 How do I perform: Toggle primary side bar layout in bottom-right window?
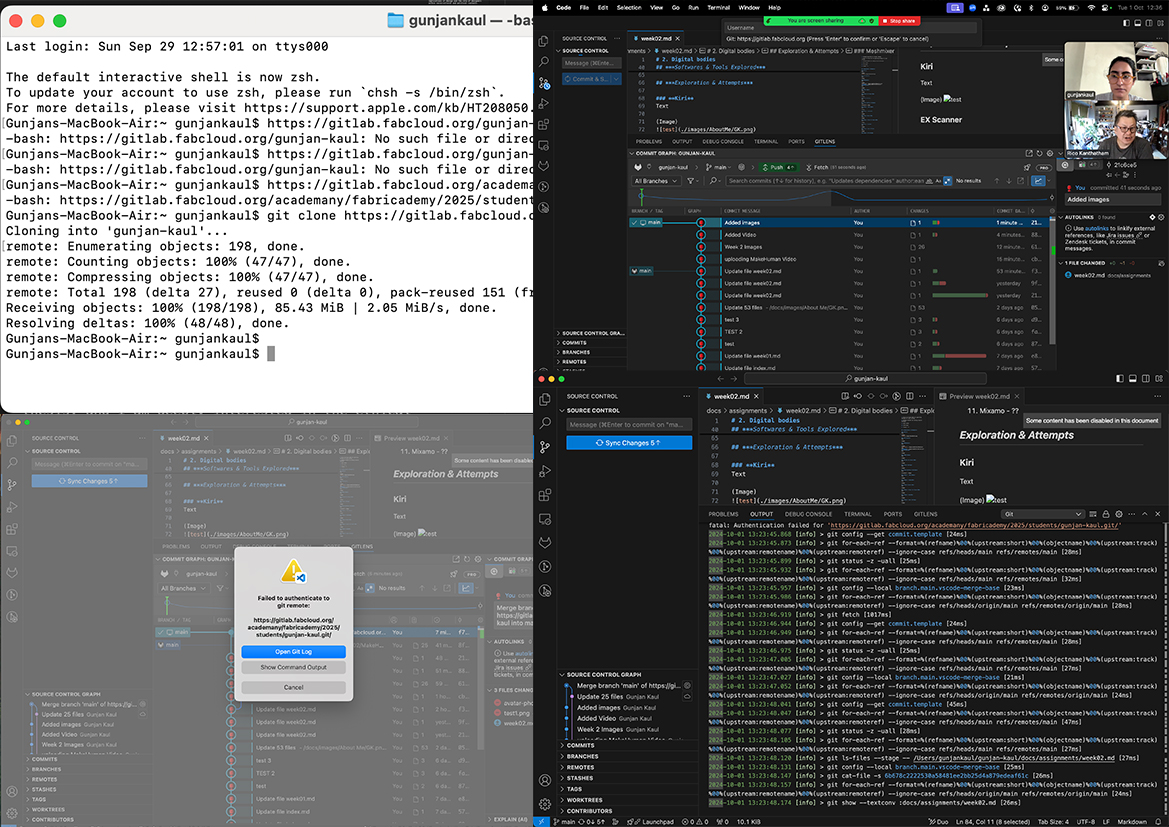(1120, 379)
